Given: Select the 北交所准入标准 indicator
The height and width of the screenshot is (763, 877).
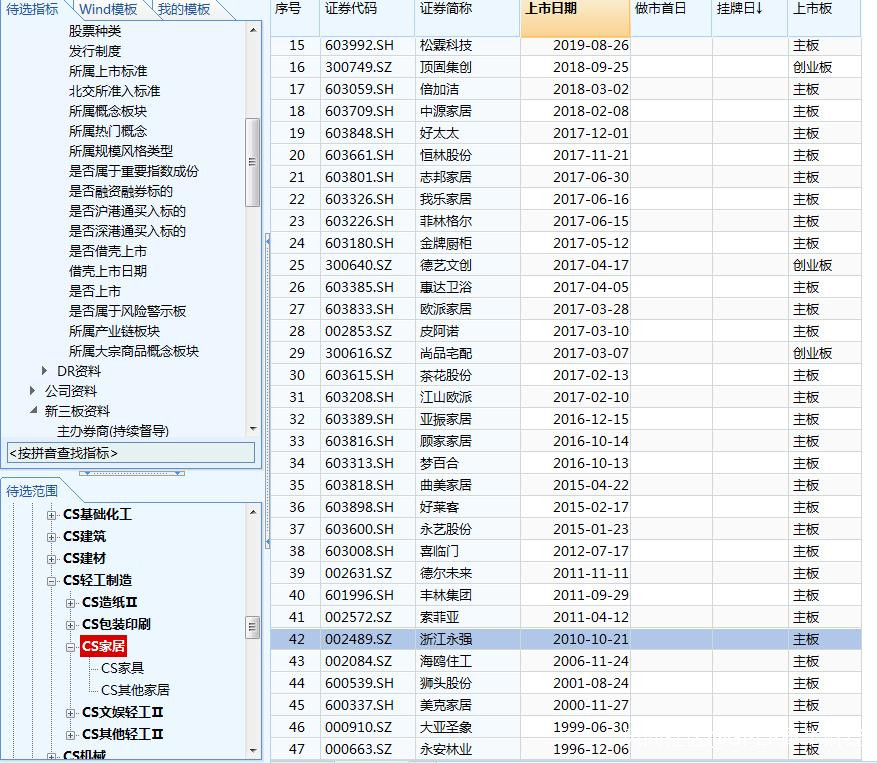Looking at the screenshot, I should click(x=115, y=91).
